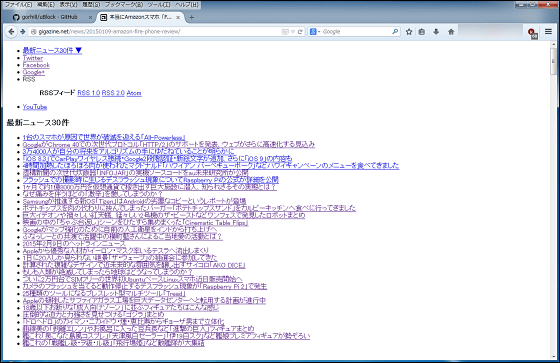Open the URL history dropdown arrow
The width and height of the screenshot is (560, 363).
[x=293, y=32]
